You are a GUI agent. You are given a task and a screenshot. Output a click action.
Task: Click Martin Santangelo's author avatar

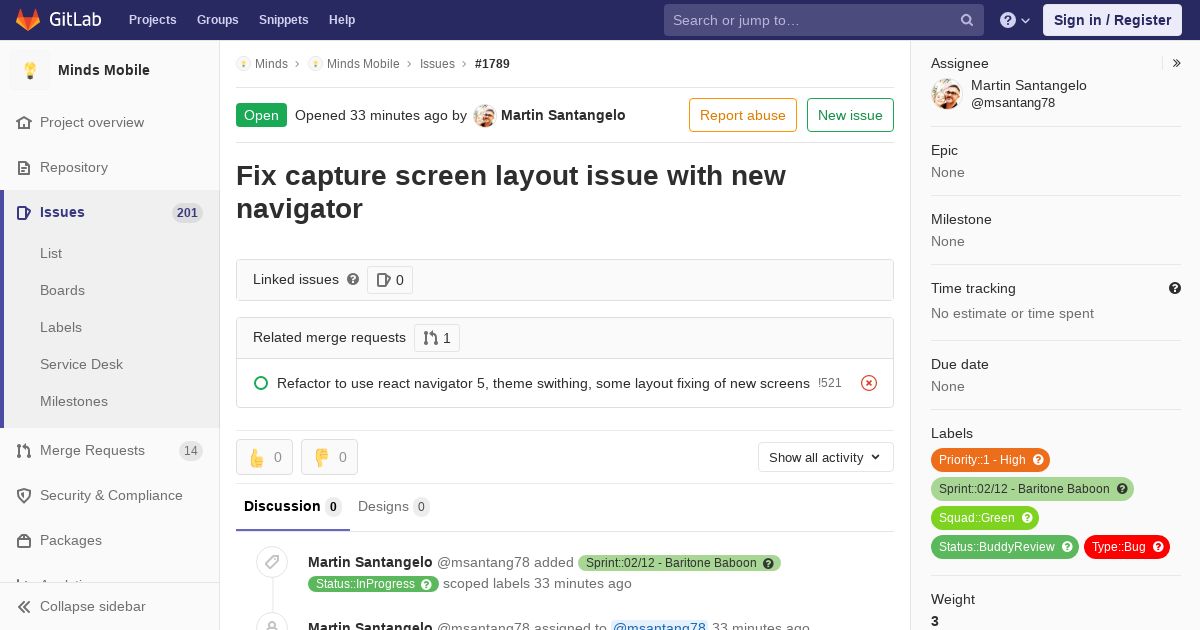(484, 116)
